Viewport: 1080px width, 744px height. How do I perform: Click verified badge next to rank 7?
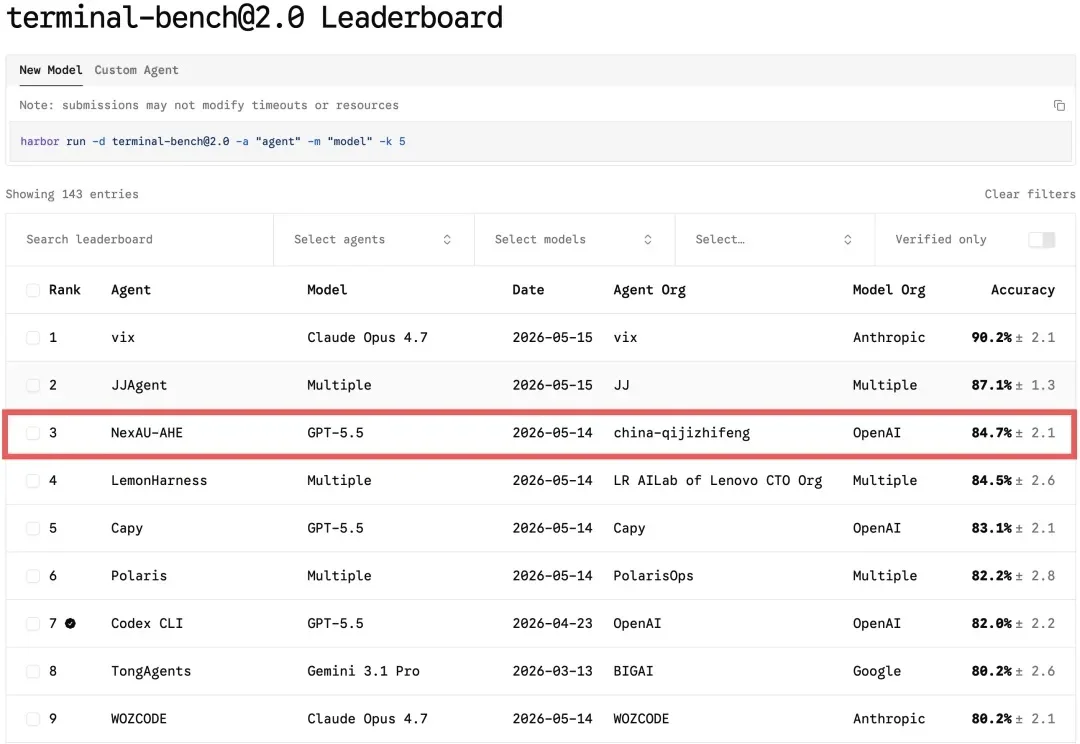[70, 623]
